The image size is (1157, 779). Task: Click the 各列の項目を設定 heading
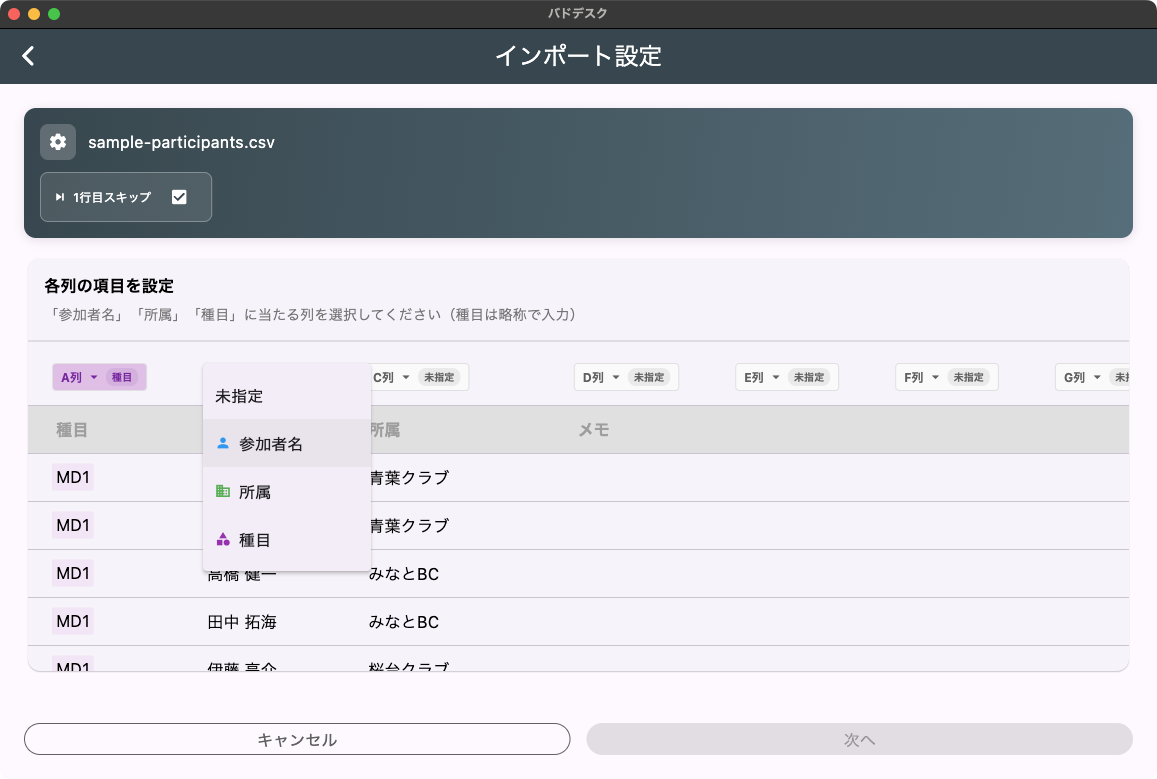[109, 285]
